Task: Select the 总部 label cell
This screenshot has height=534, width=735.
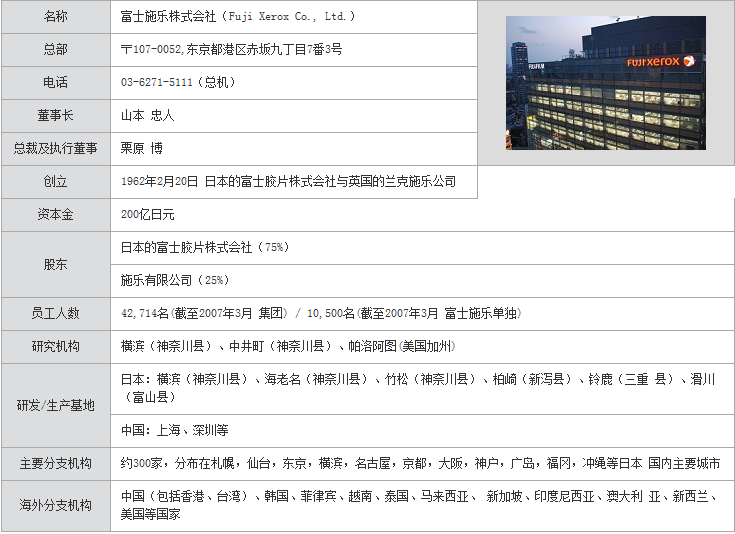Action: (x=56, y=50)
